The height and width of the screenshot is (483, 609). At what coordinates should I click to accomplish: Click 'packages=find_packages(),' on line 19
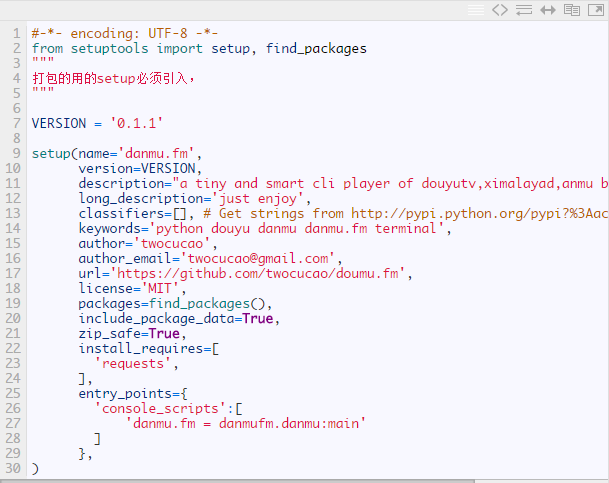[176, 304]
